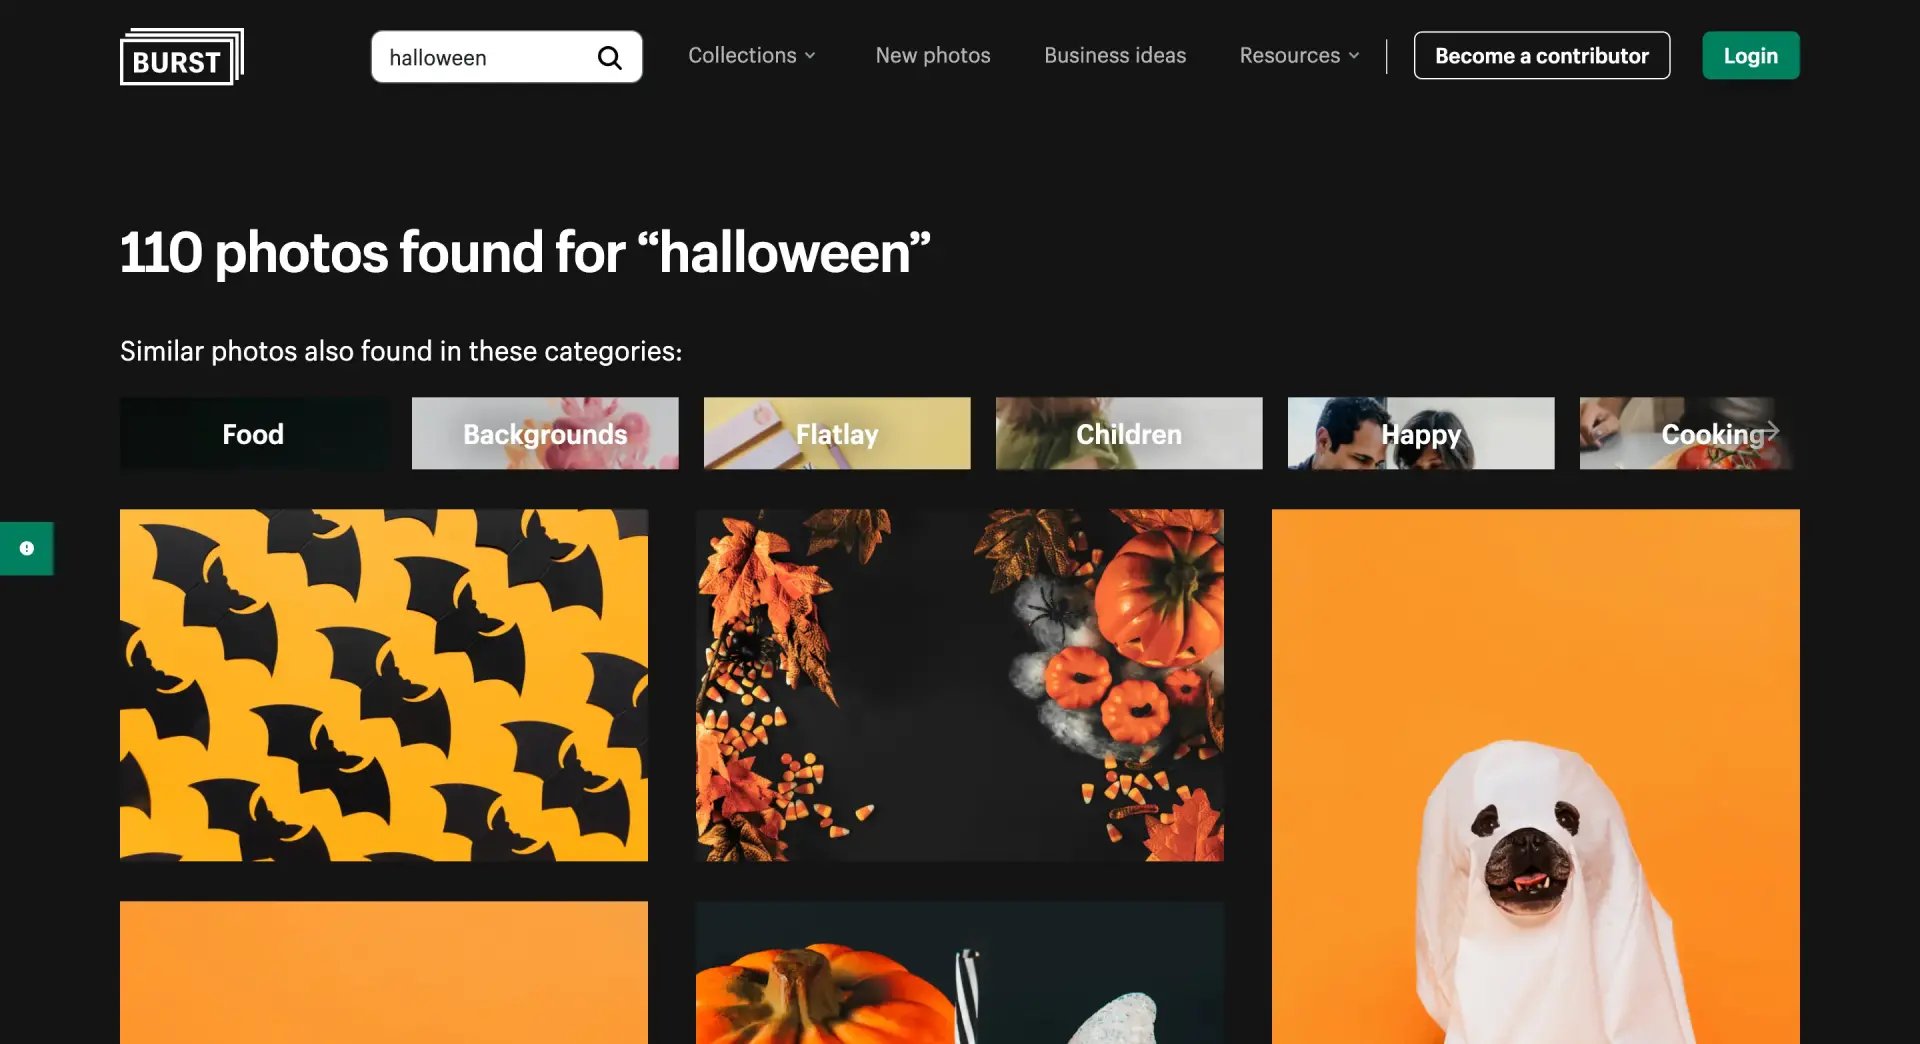
Task: Expand the Collections dropdown menu
Action: click(752, 55)
